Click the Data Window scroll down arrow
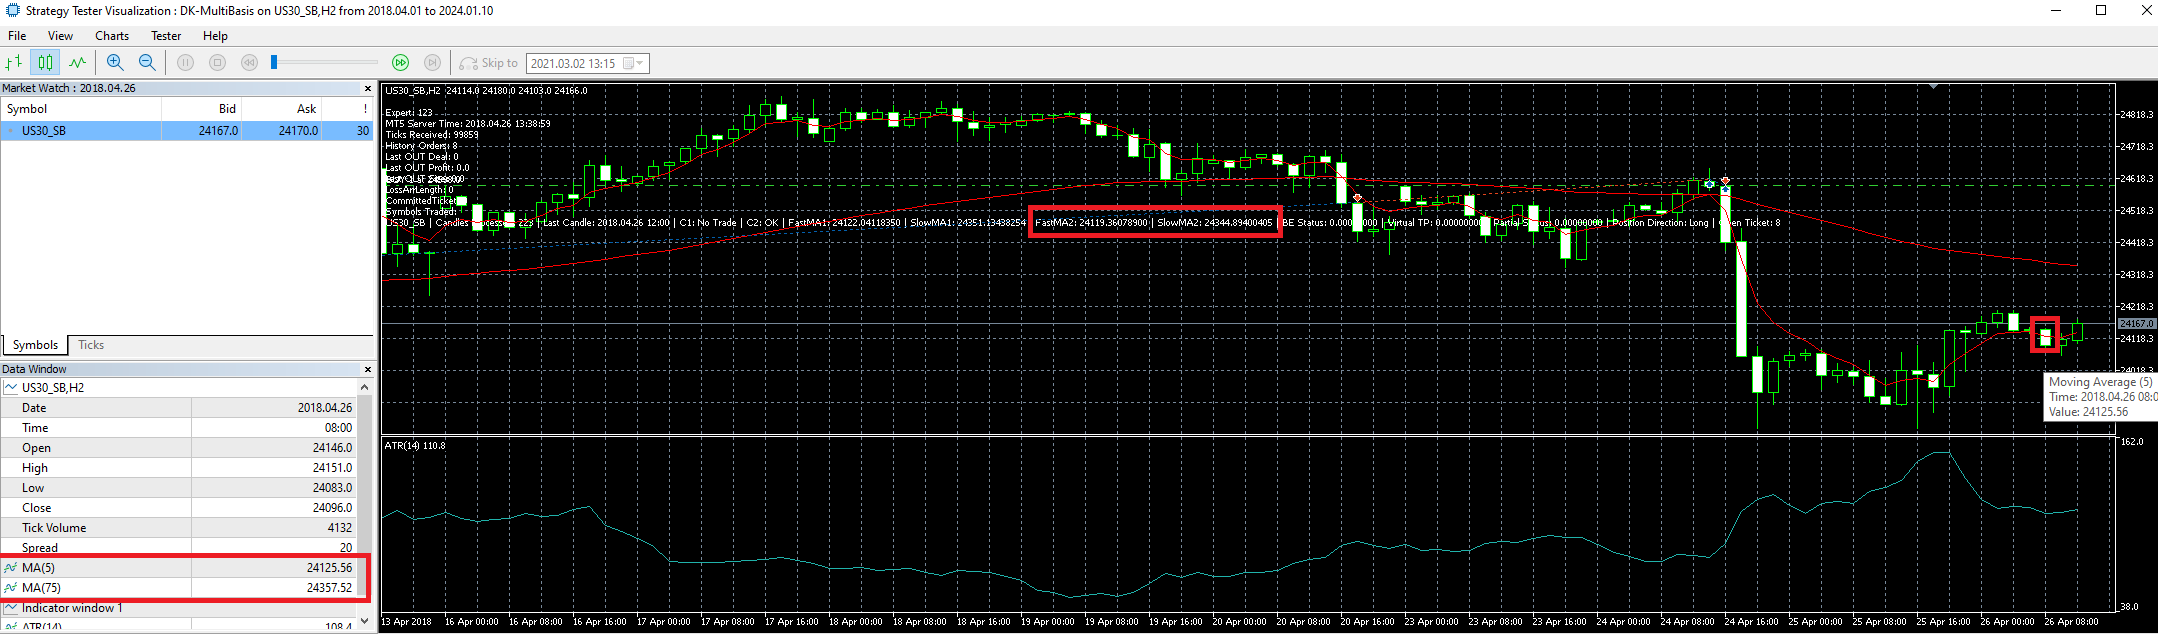This screenshot has width=2158, height=634. (364, 621)
